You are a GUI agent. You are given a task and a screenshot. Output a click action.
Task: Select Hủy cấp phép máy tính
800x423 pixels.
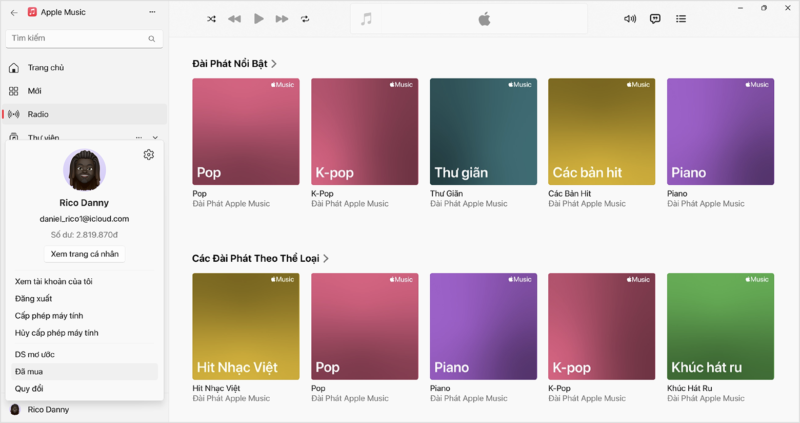57,333
